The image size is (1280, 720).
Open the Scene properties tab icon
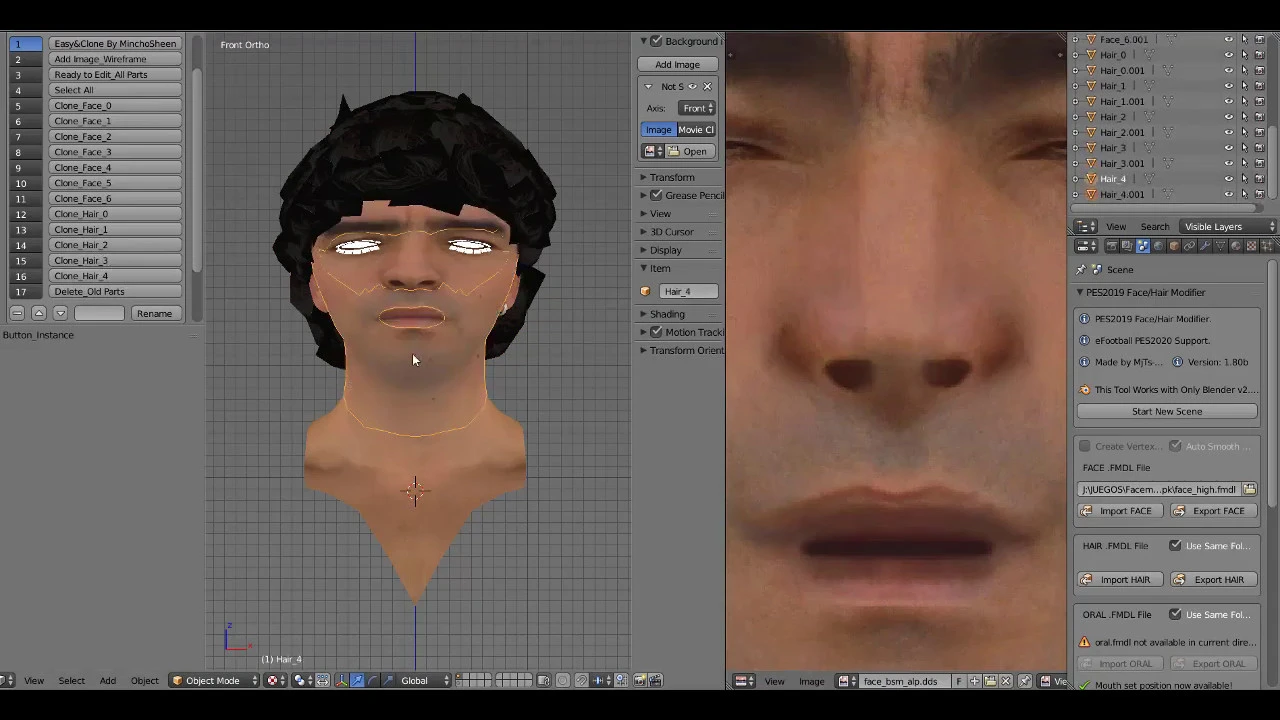click(1143, 246)
